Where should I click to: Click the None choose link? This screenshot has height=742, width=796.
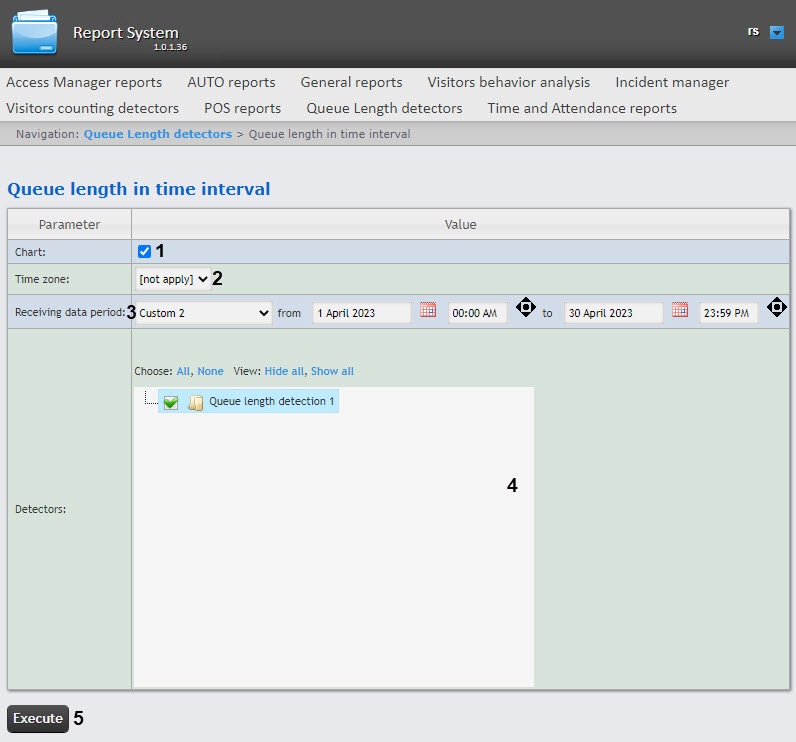coord(210,371)
